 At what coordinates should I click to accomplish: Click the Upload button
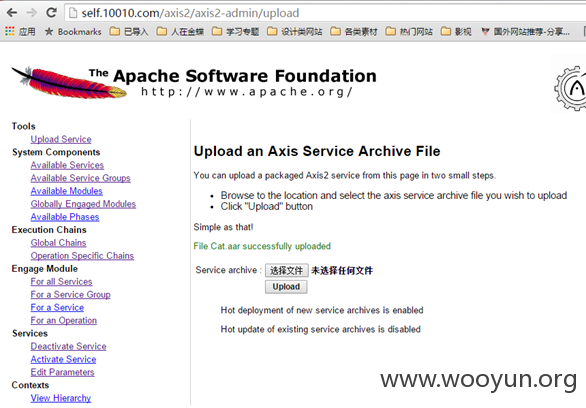[x=286, y=287]
